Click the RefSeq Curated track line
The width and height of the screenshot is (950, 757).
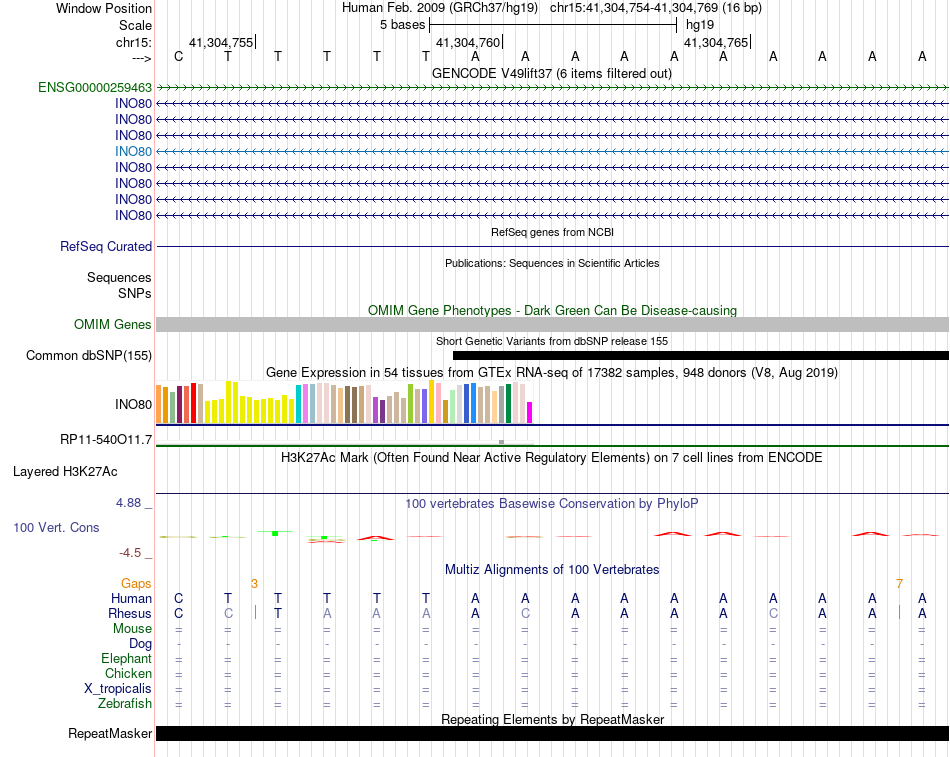[552, 247]
